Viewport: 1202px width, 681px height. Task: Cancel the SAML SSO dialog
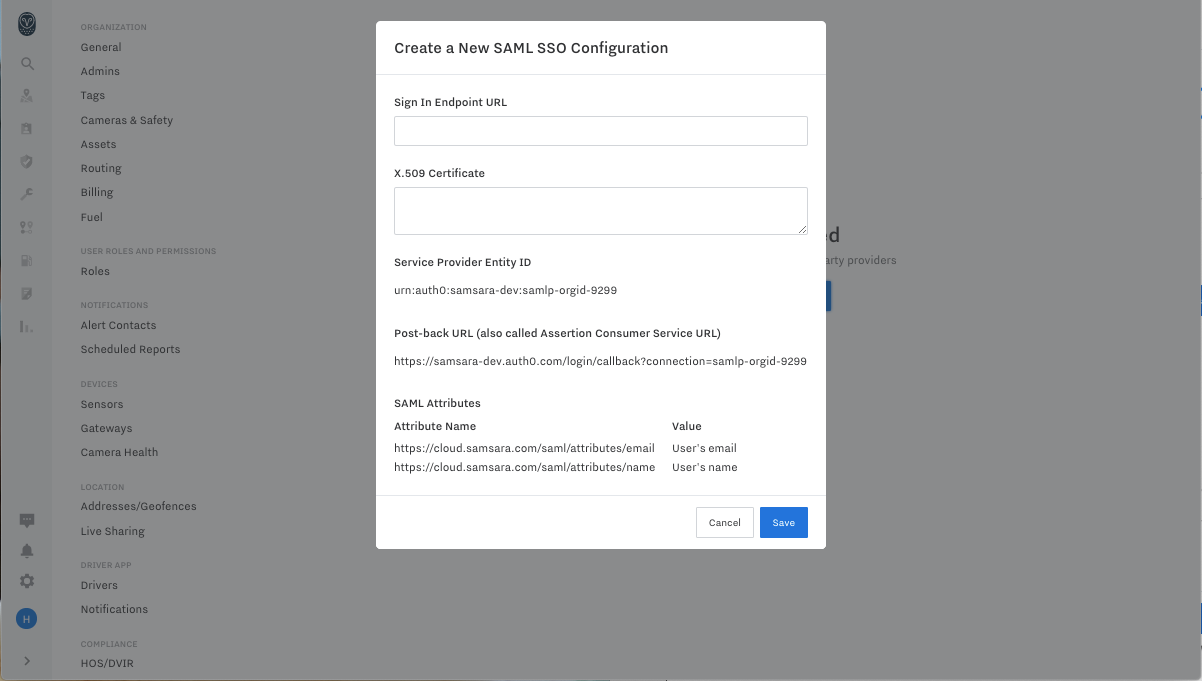(725, 523)
